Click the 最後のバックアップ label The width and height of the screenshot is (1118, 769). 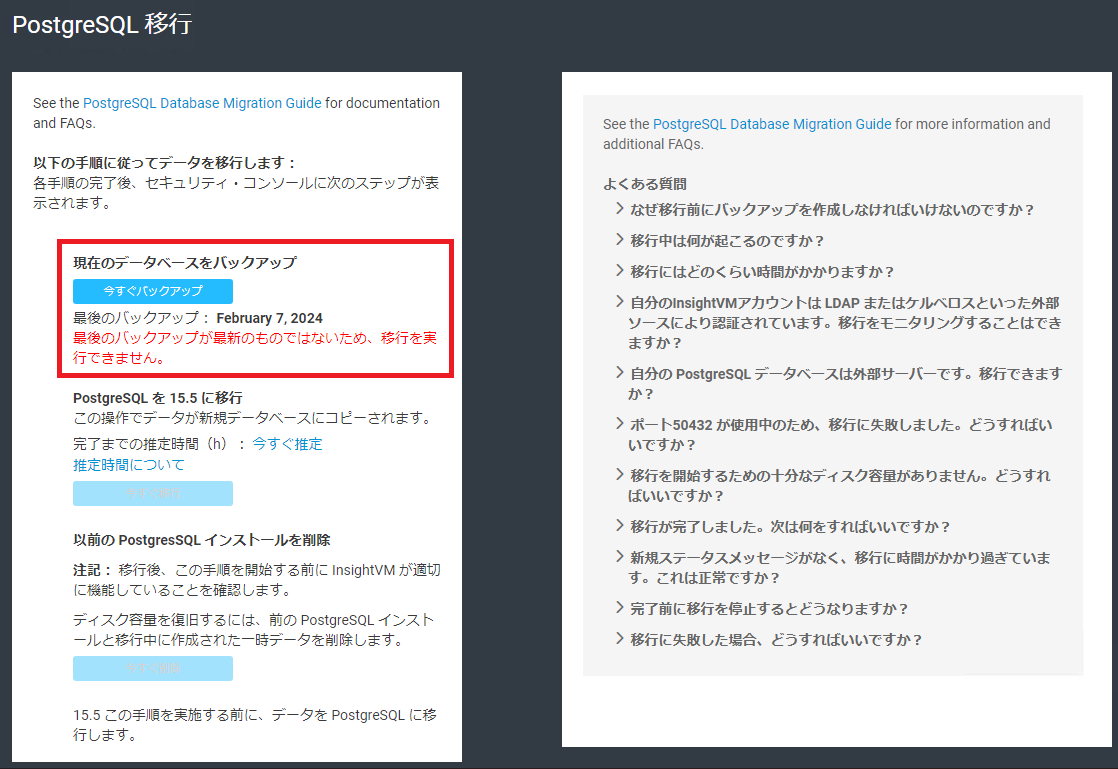point(141,318)
